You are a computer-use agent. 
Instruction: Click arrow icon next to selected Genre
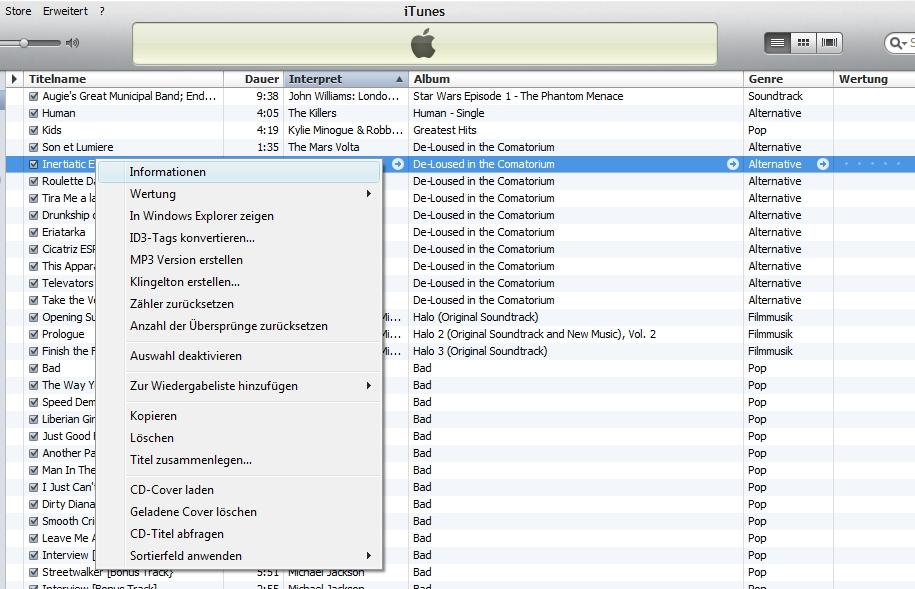coord(823,164)
